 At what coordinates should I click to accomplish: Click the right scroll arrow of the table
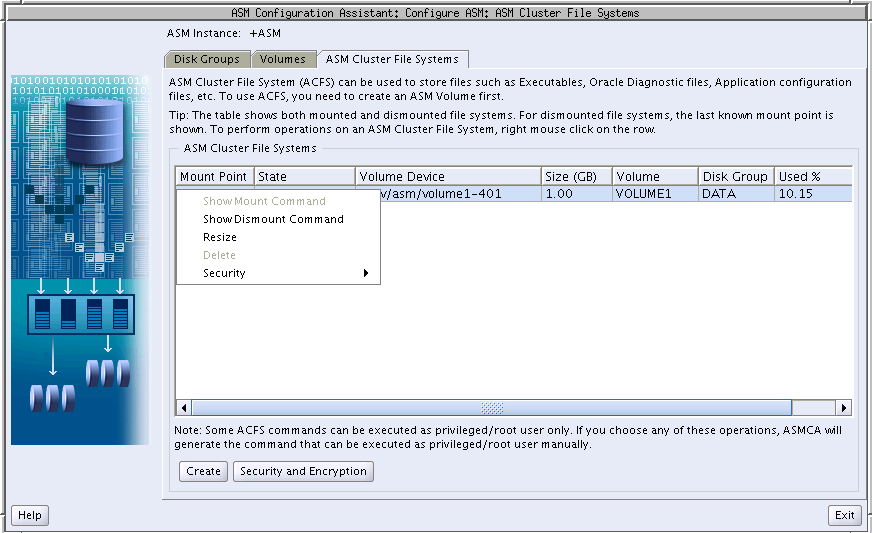coord(844,408)
